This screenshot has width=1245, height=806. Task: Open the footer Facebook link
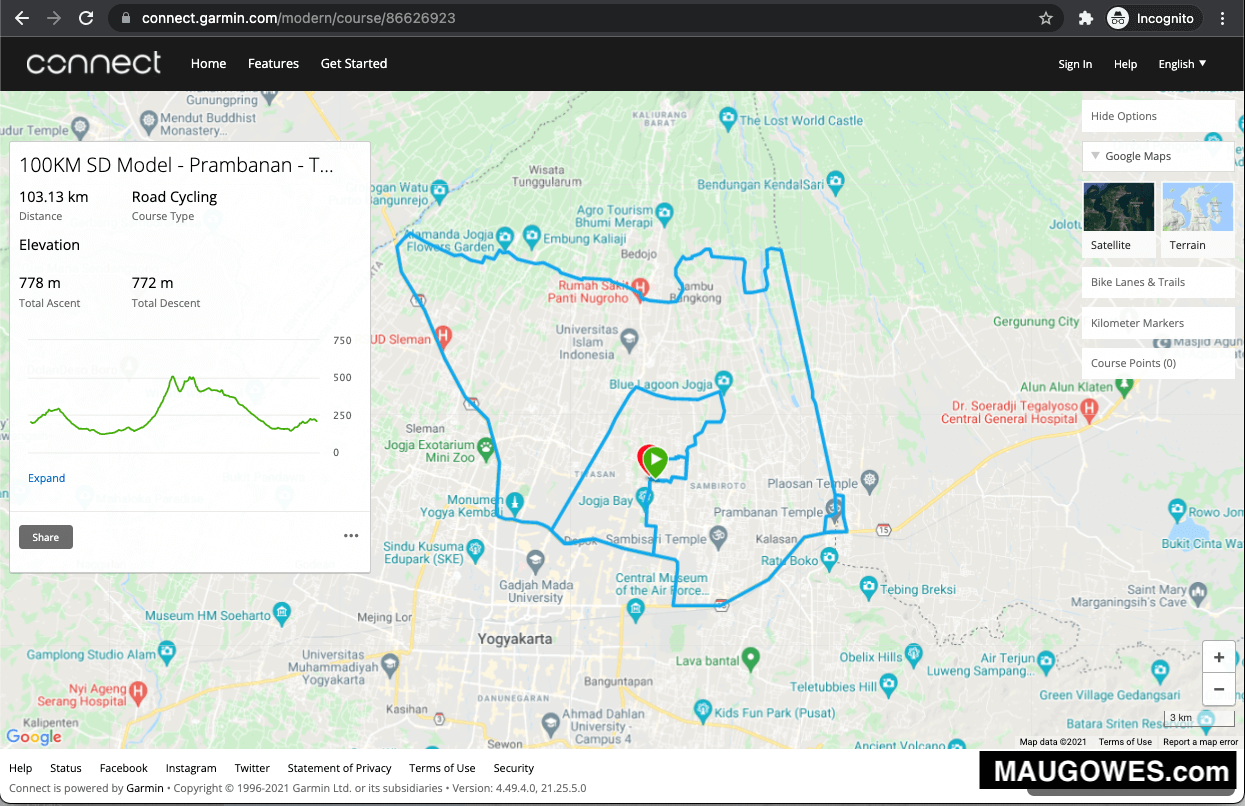[123, 768]
